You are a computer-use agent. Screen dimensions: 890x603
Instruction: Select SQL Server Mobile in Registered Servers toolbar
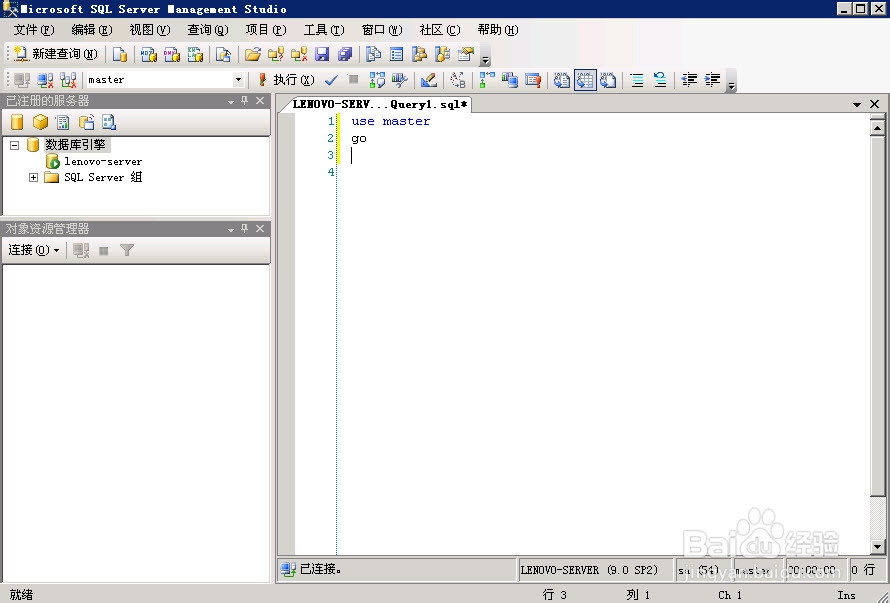tap(86, 122)
